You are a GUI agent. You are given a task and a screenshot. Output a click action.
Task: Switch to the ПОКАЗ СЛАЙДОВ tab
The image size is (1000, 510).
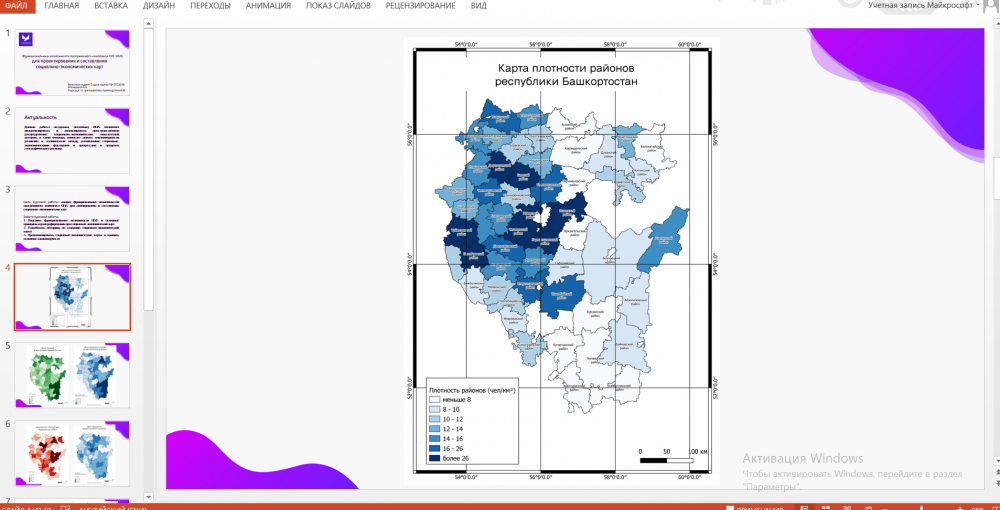(x=336, y=6)
